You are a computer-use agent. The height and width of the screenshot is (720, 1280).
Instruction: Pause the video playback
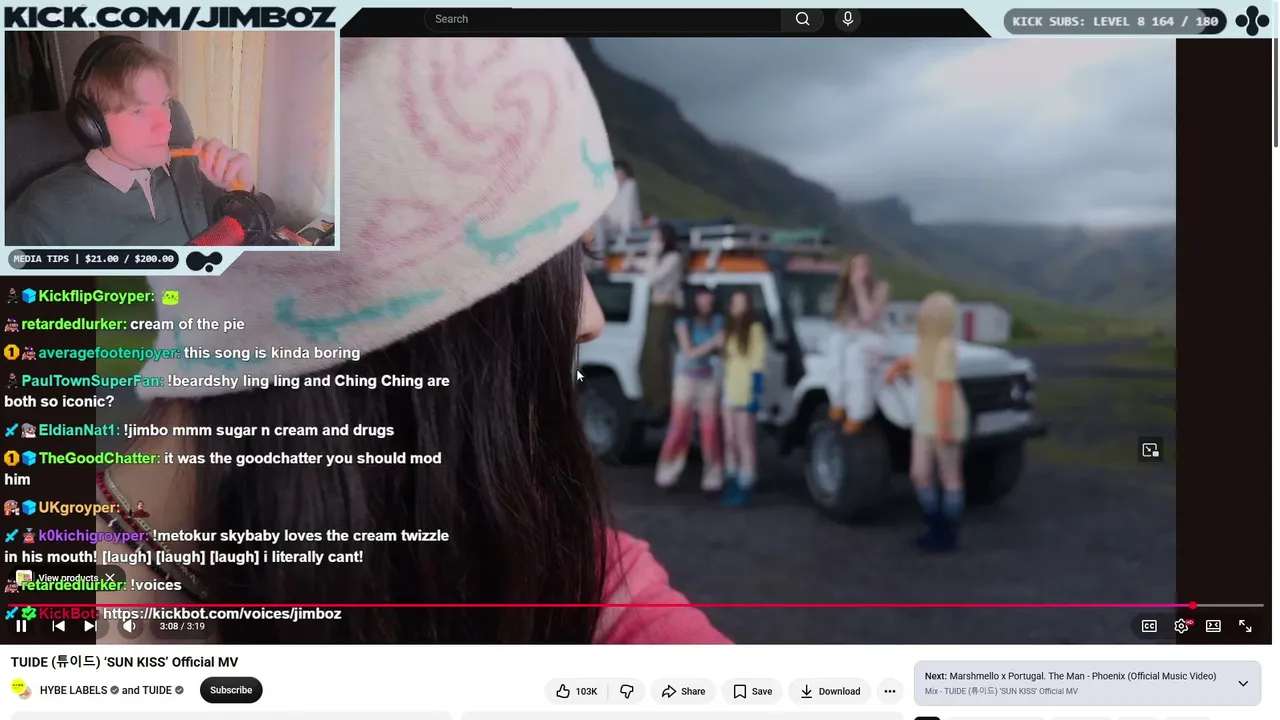(21, 626)
